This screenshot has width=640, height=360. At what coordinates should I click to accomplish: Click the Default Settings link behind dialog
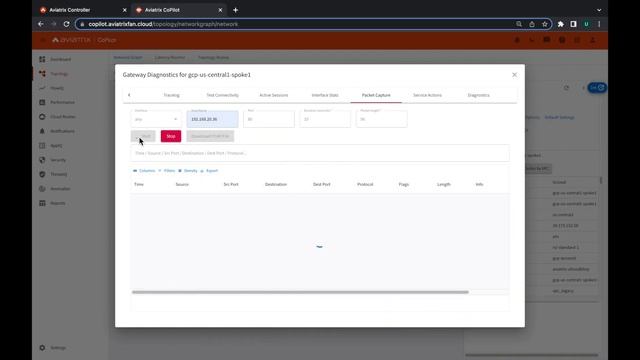pos(559,118)
